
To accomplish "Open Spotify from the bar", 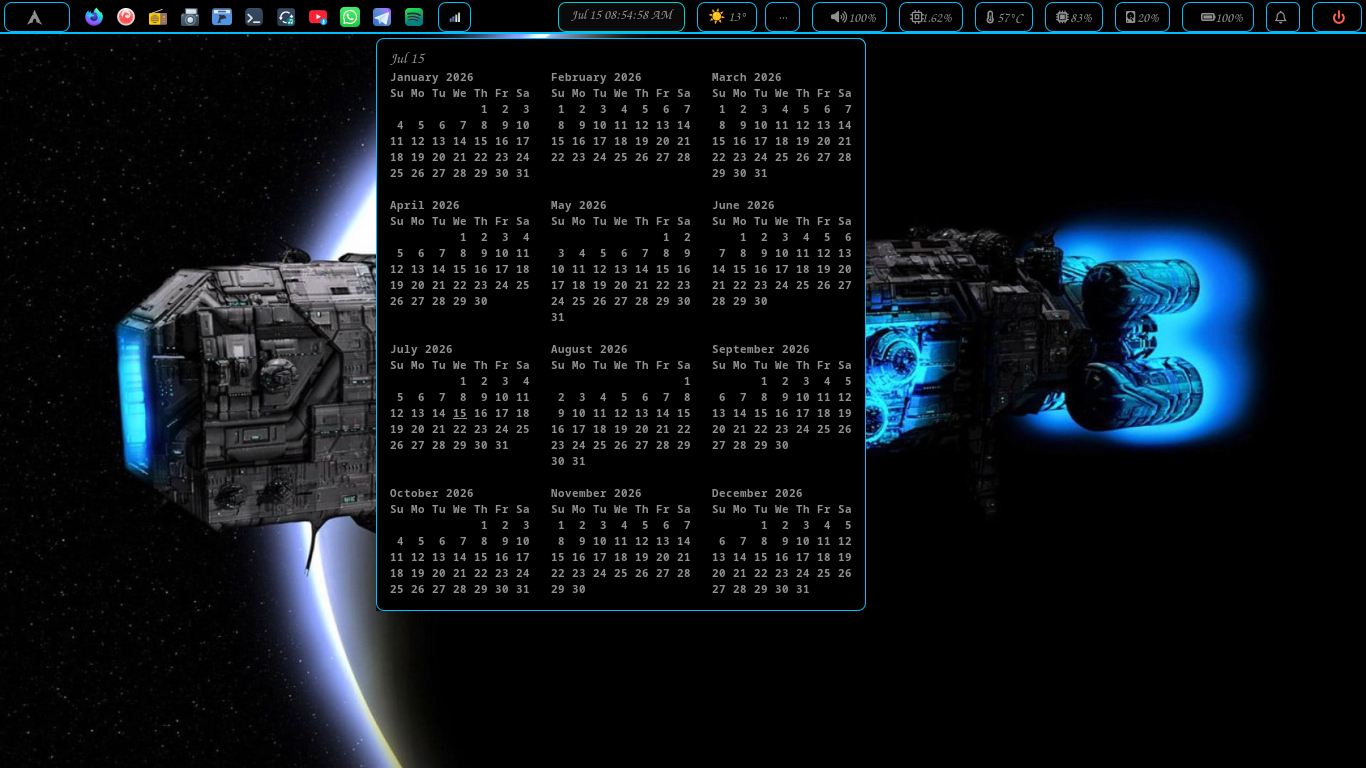I will (x=414, y=17).
